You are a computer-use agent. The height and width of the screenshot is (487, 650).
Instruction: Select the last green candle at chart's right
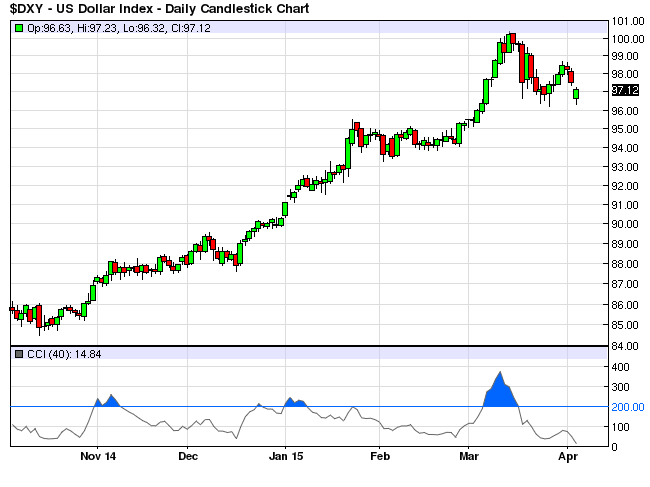[x=576, y=94]
